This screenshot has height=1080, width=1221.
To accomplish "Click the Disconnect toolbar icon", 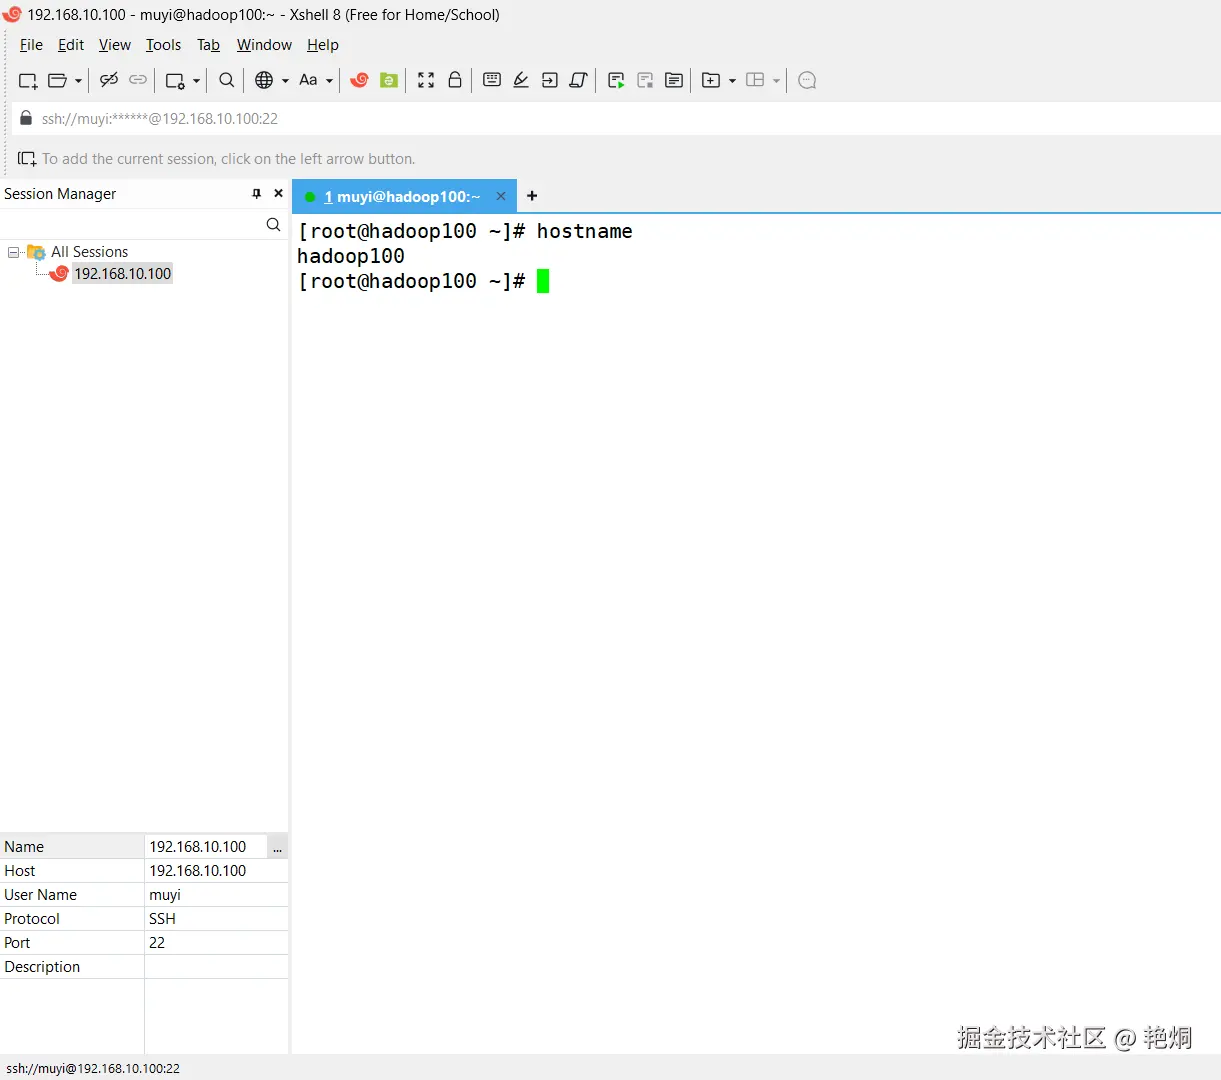I will 109,80.
